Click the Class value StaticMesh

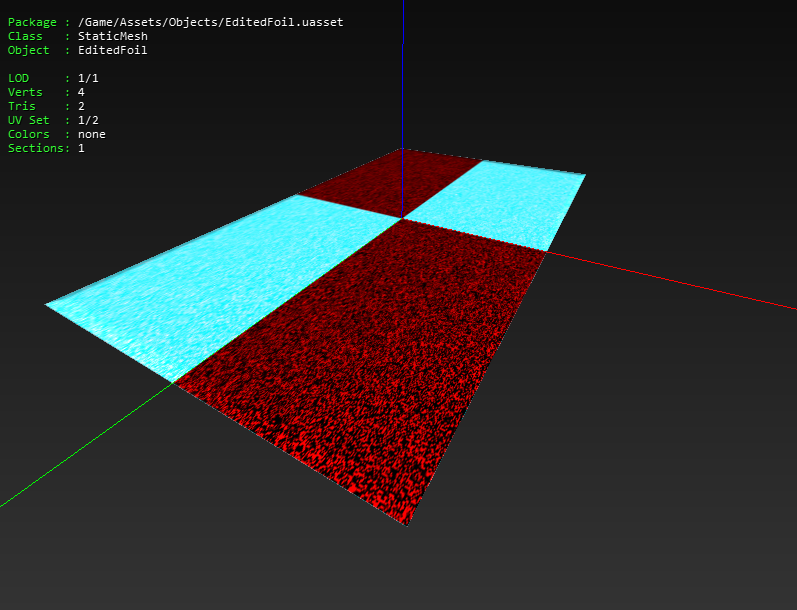click(113, 36)
